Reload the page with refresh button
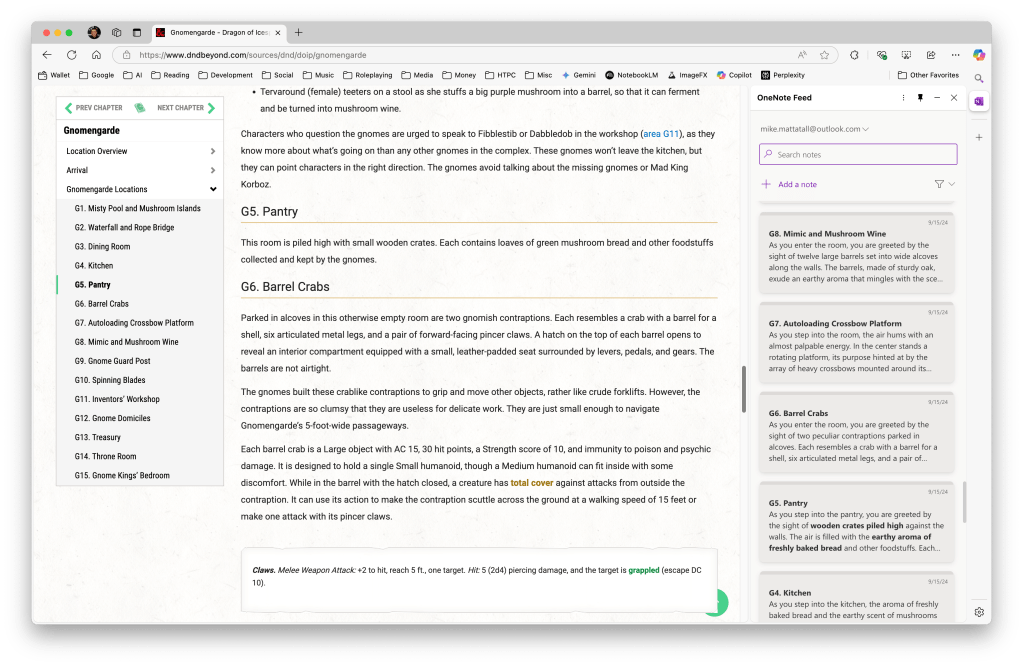Image resolution: width=1023 pixels, height=666 pixels. (71, 55)
